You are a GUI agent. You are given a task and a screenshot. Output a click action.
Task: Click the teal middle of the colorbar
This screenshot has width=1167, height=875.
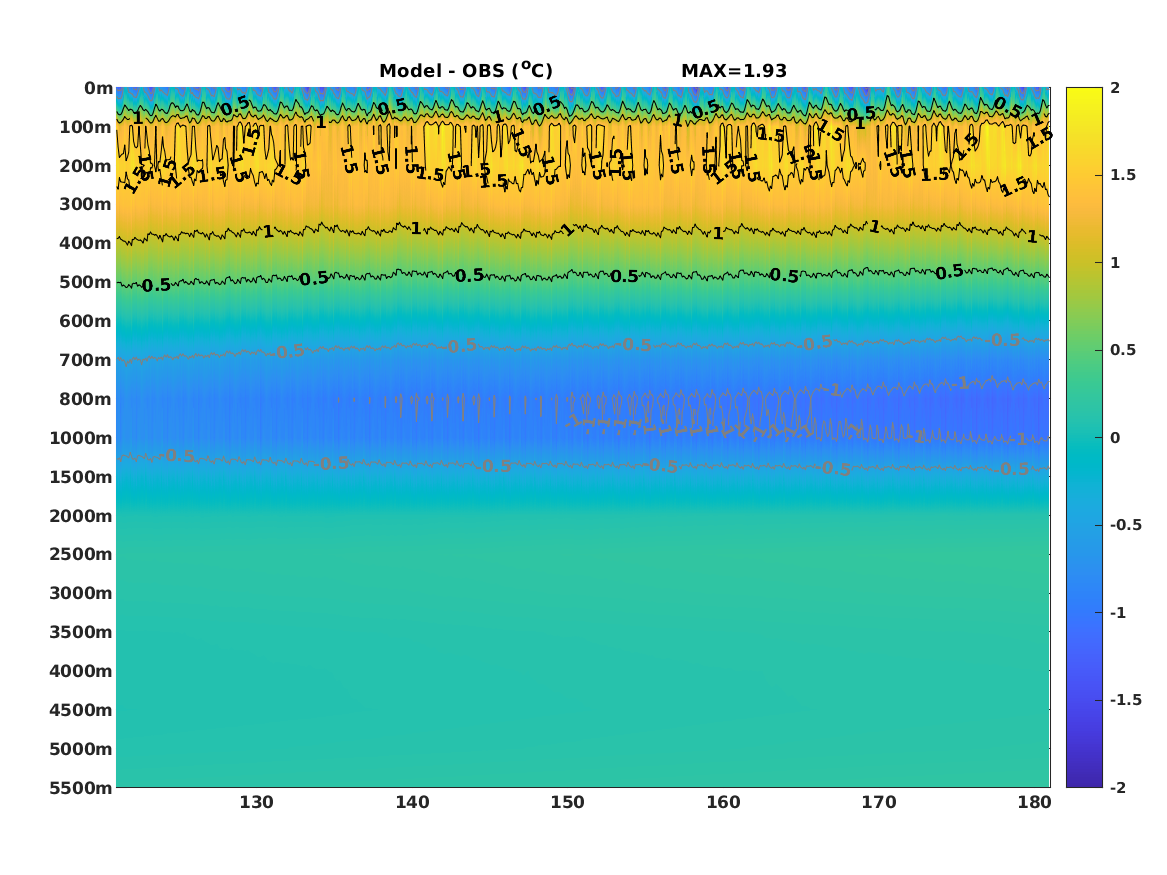tap(1084, 438)
